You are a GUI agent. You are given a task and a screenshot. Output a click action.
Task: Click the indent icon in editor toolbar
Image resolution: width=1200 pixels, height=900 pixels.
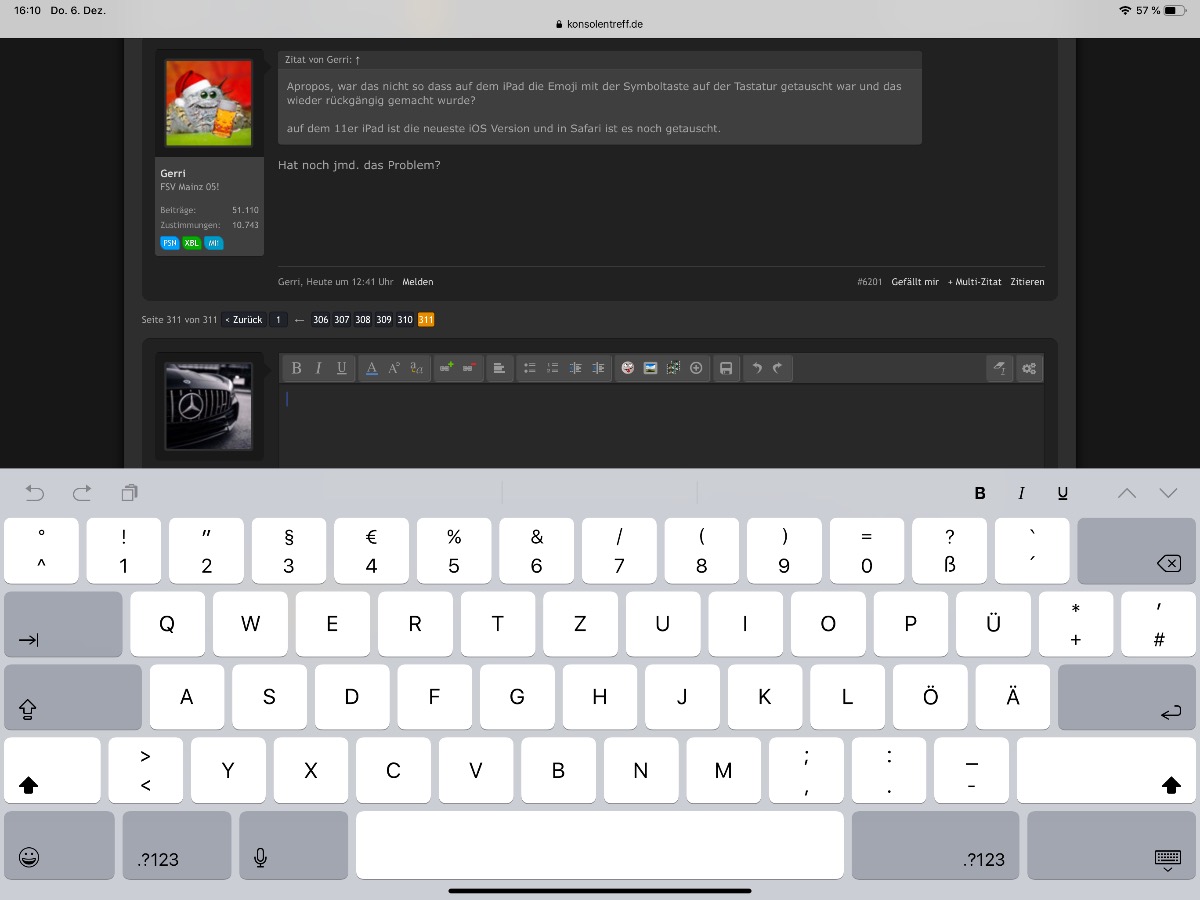coord(598,368)
